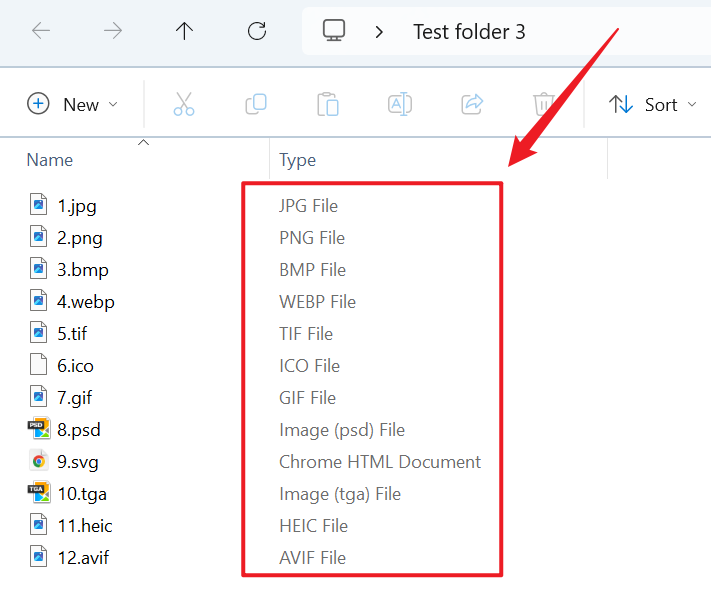Select file 12.avif

(x=83, y=558)
